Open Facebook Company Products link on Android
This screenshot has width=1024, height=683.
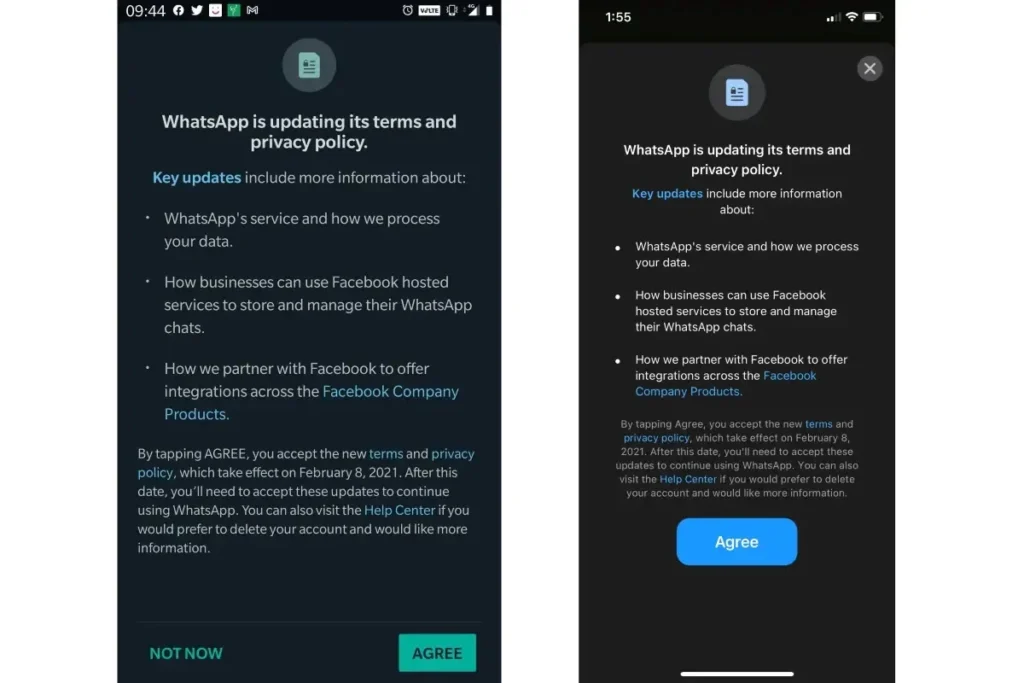[x=312, y=402]
